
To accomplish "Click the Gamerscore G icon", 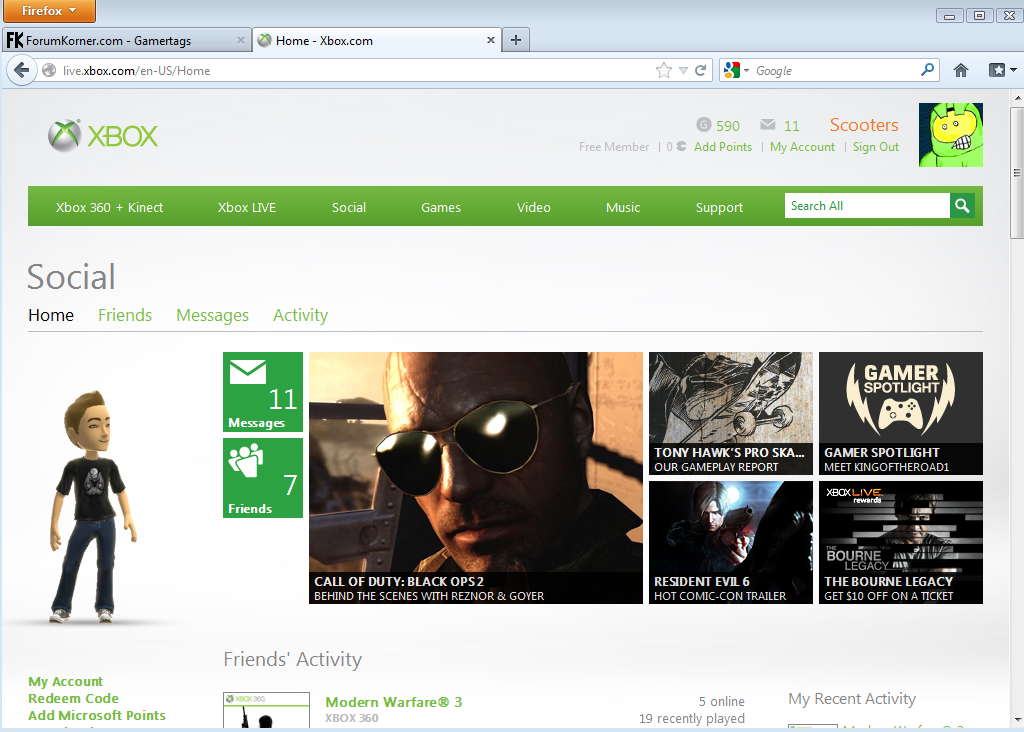I will pos(703,125).
